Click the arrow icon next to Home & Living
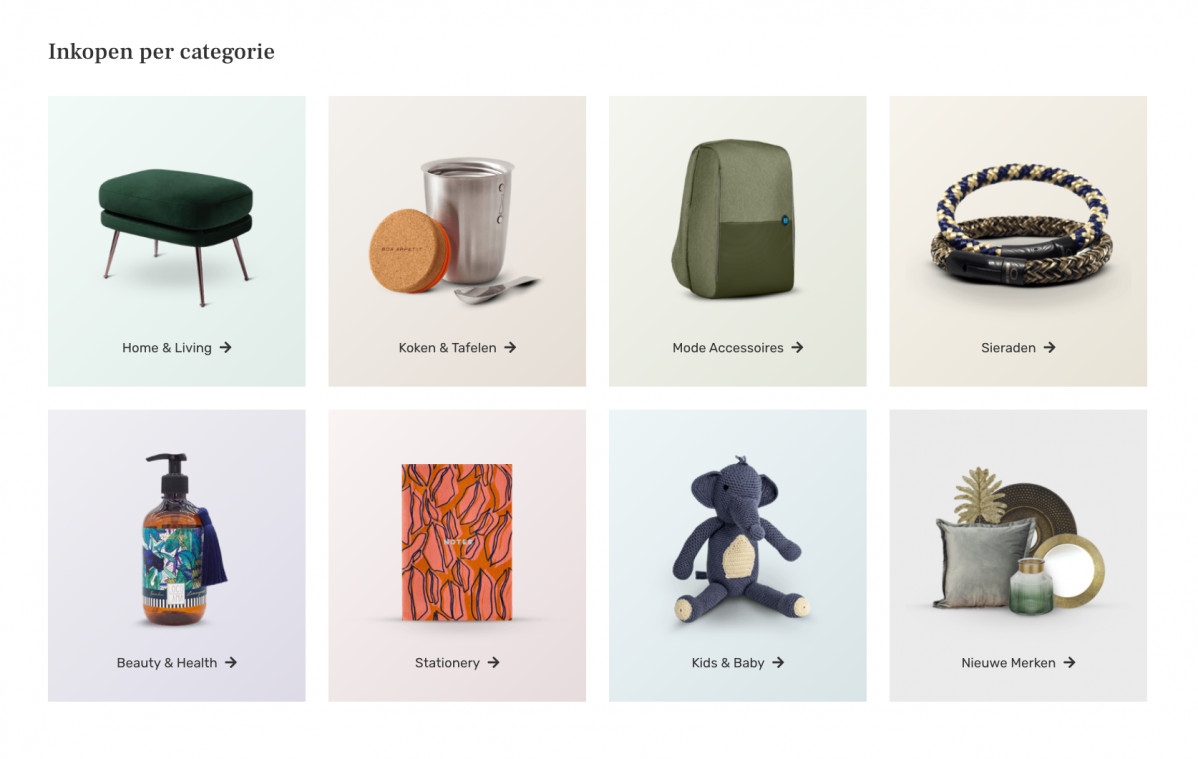This screenshot has height=759, width=1198. pos(225,347)
